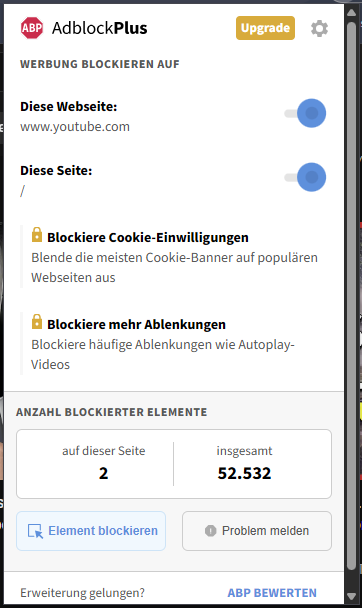This screenshot has width=362, height=608.
Task: Click lock icon beside Blockiere Cookie-Einwilligungen
Action: (37, 235)
